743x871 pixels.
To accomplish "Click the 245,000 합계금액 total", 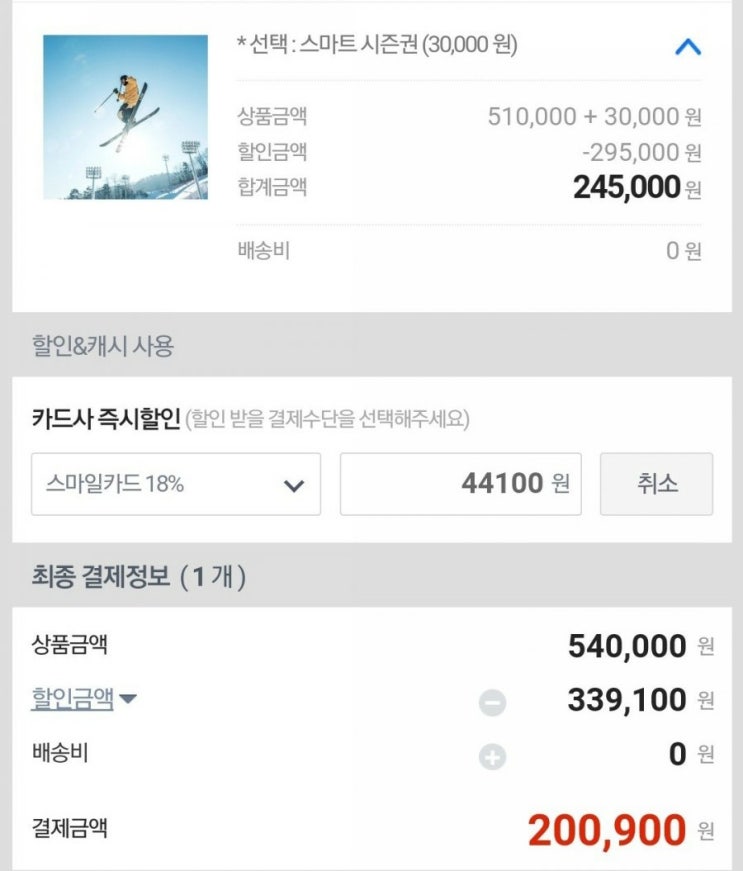I will (626, 187).
